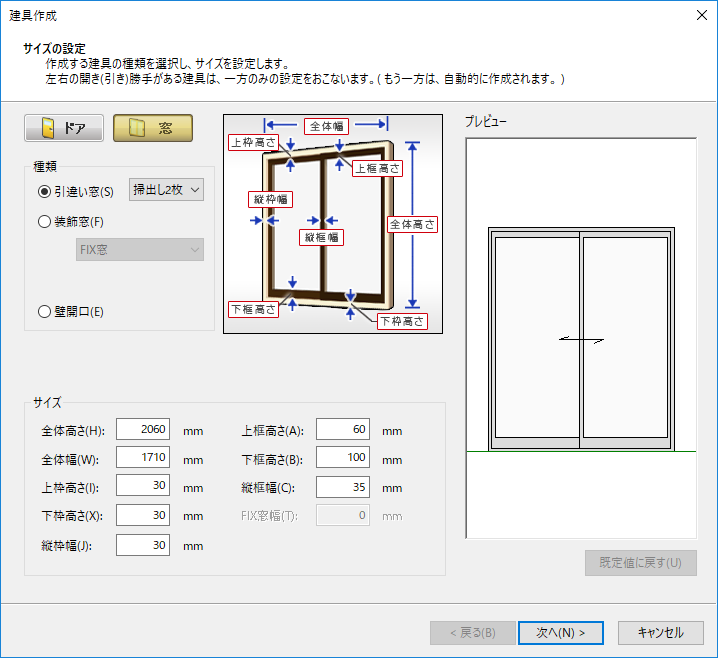
Task: Click the 全体高さ(H) input field
Action: click(x=142, y=429)
